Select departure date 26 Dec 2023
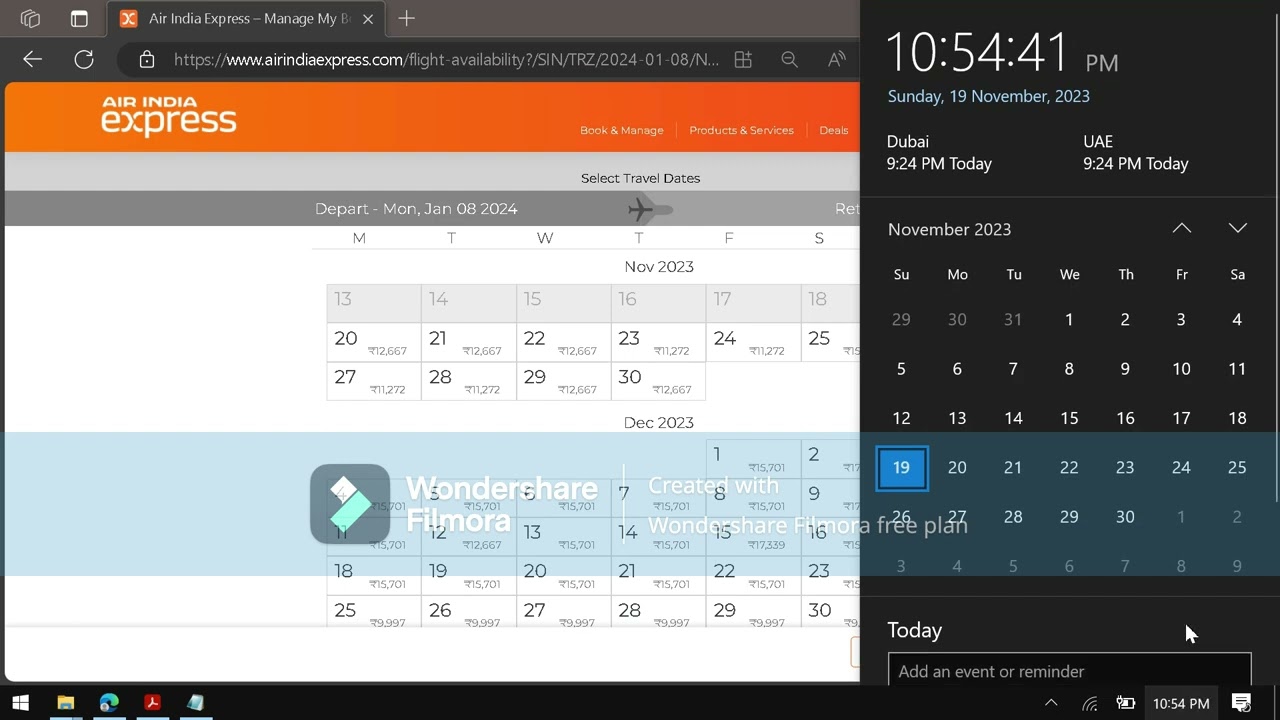This screenshot has height=720, width=1280. click(469, 612)
